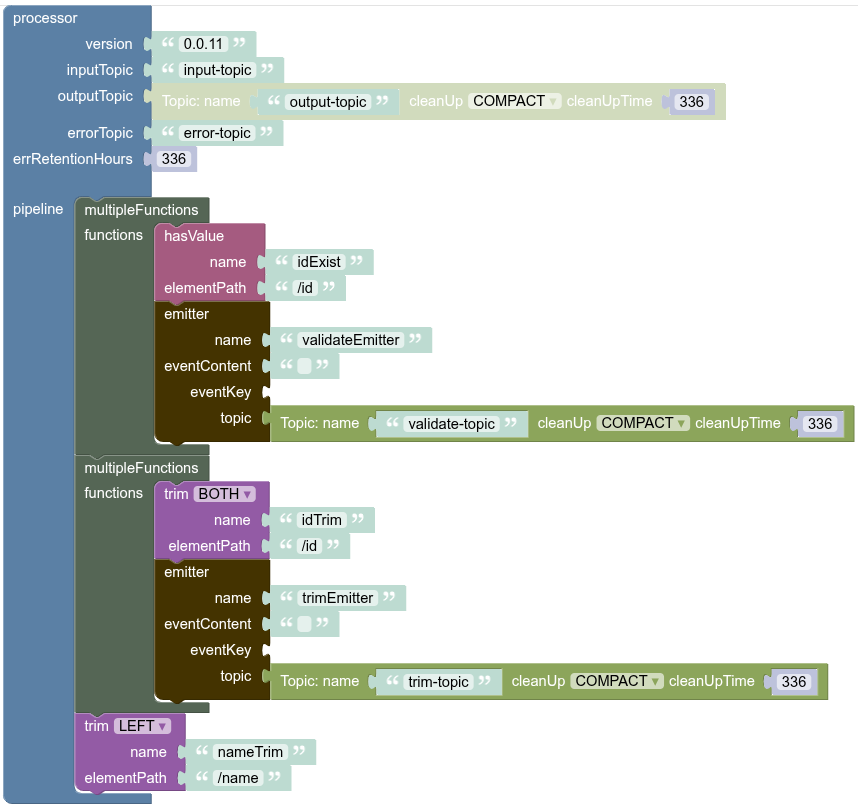Edit errRetentionHours value 336
This screenshot has height=805, width=858.
174,159
